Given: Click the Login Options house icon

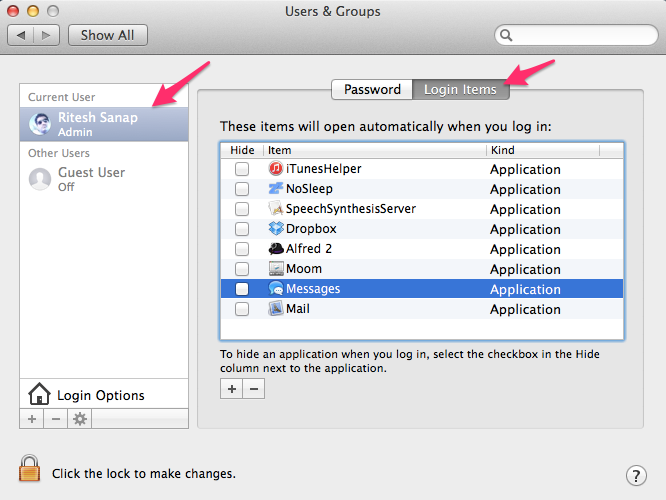Looking at the screenshot, I should tap(39, 394).
